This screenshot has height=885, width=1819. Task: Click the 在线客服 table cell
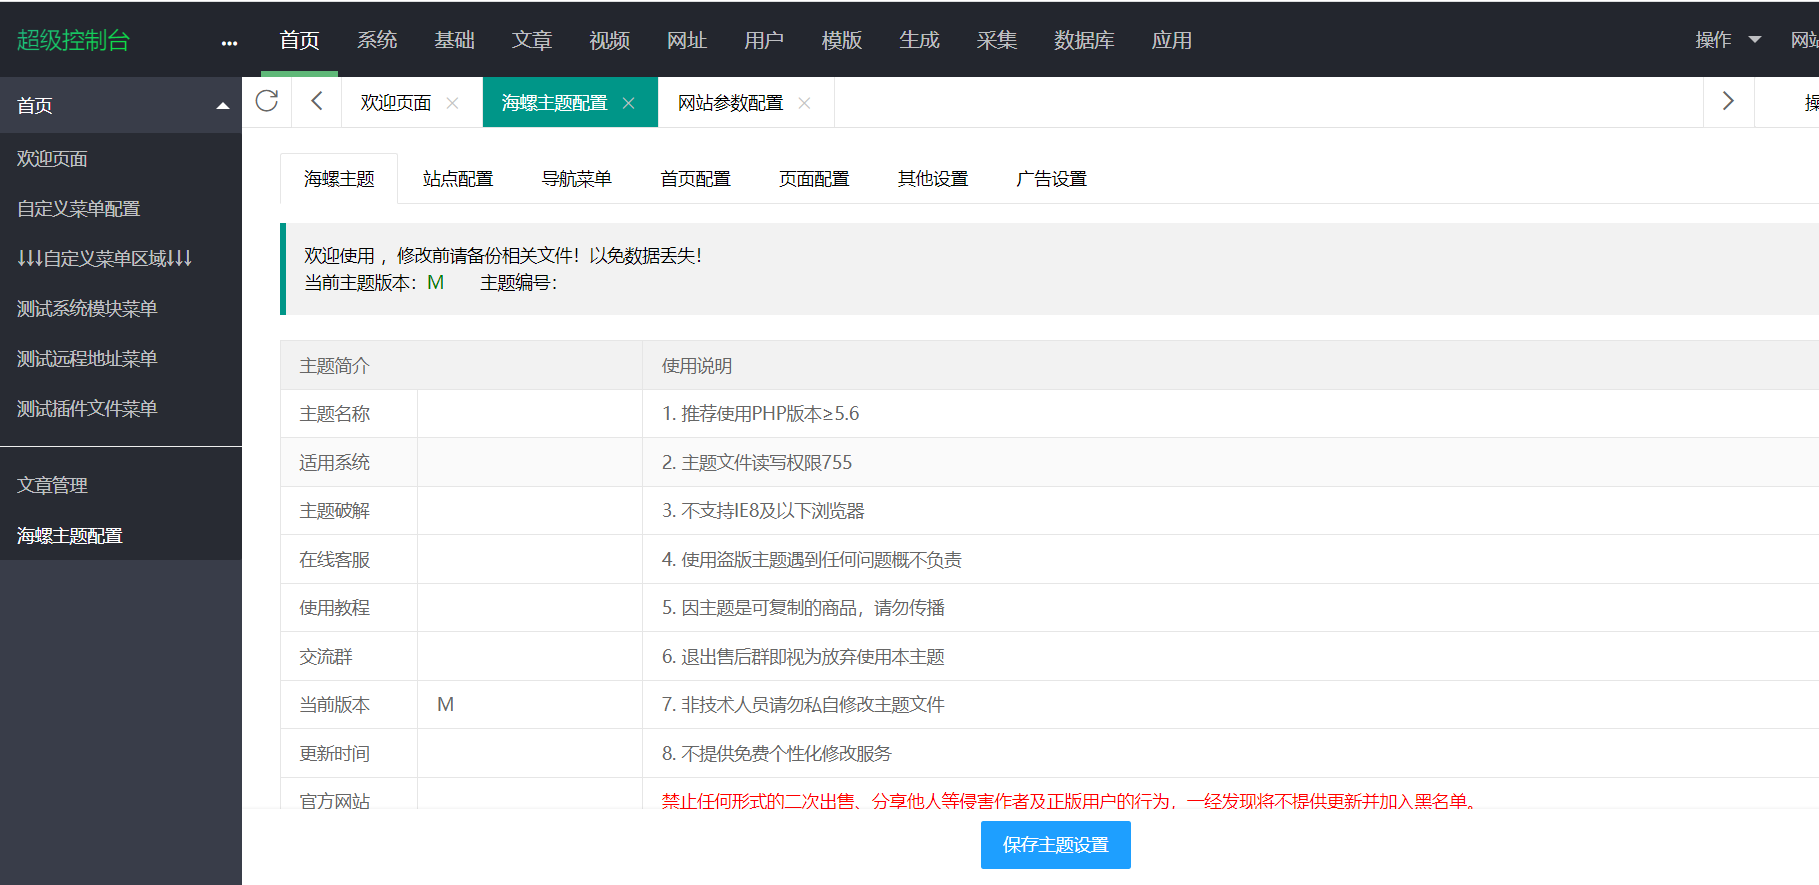(349, 560)
